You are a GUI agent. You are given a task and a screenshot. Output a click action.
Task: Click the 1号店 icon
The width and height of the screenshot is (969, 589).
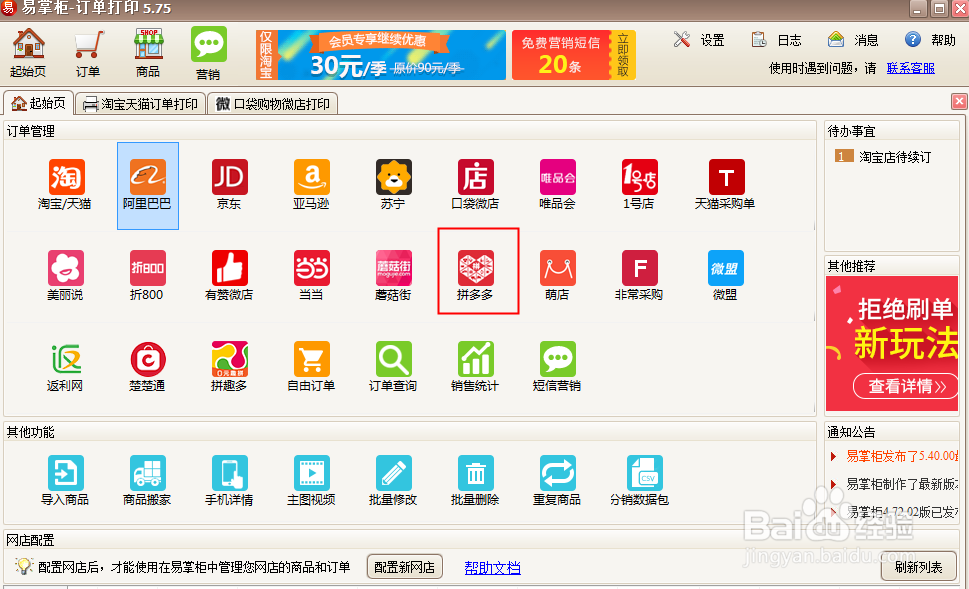click(639, 185)
